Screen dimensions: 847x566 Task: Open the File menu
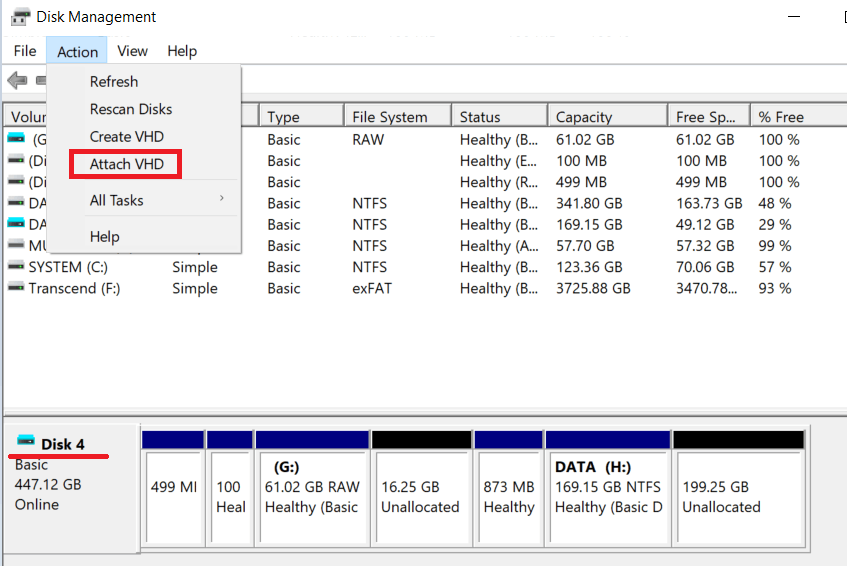point(25,51)
